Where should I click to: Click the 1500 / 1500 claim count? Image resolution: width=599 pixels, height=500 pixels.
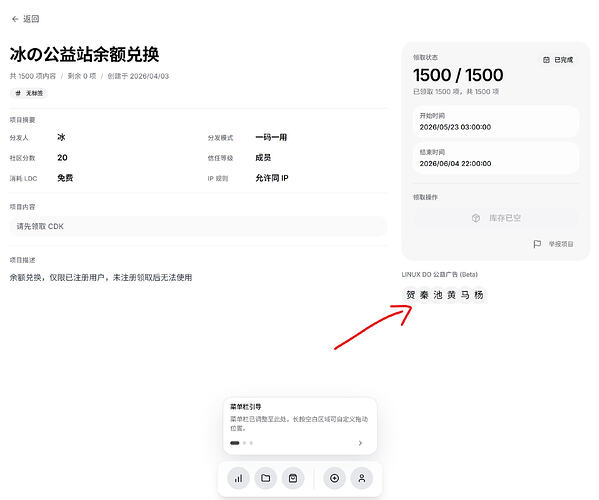point(458,75)
